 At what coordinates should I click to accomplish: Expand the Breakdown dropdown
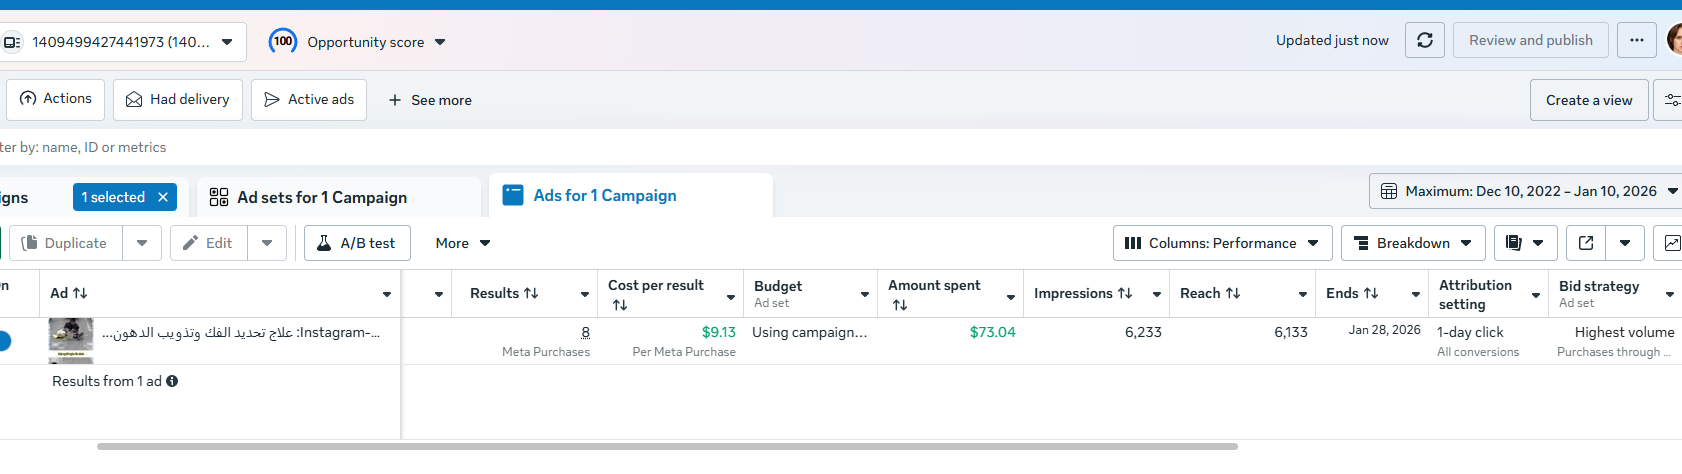coord(1413,243)
